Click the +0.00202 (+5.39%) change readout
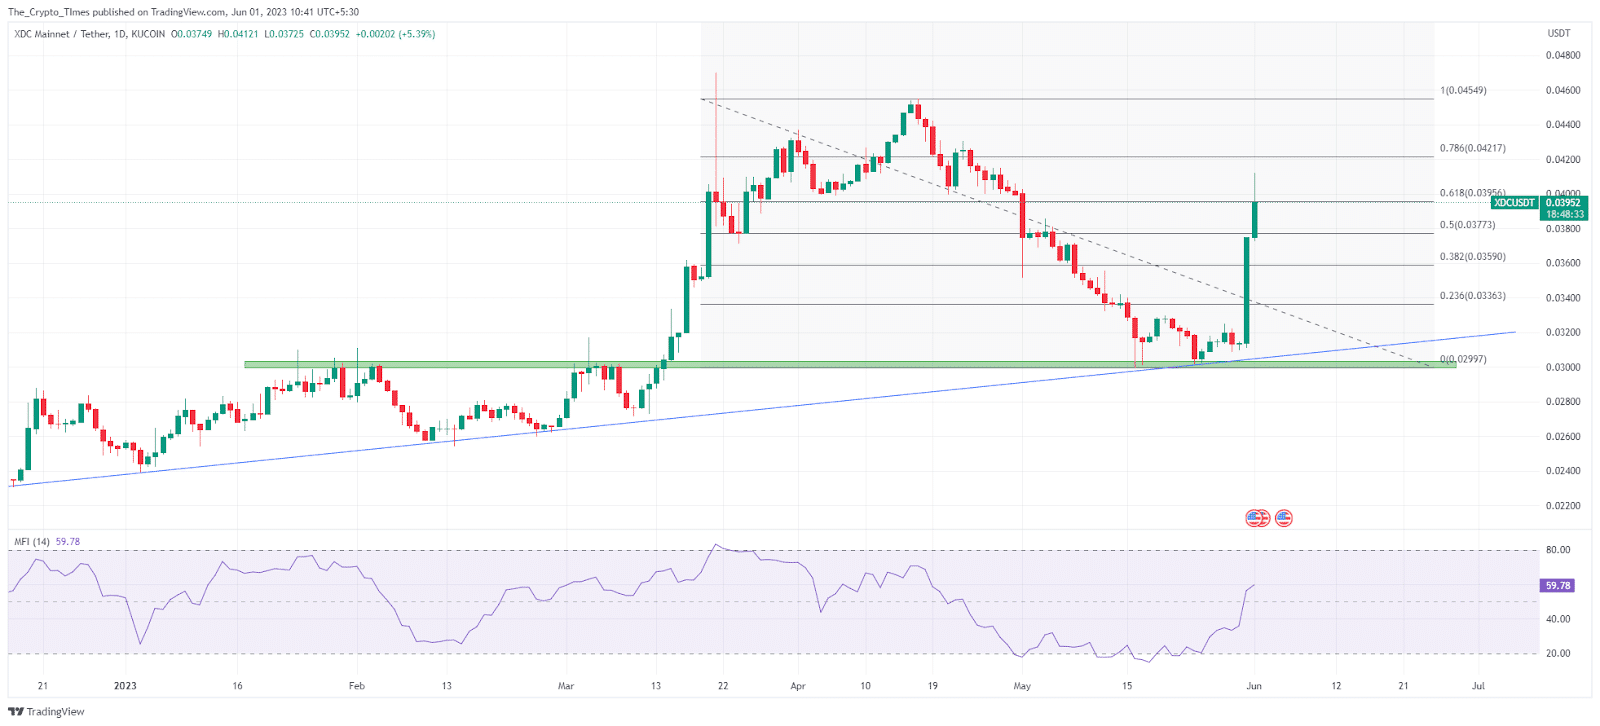This screenshot has width=1600, height=726. coord(395,34)
